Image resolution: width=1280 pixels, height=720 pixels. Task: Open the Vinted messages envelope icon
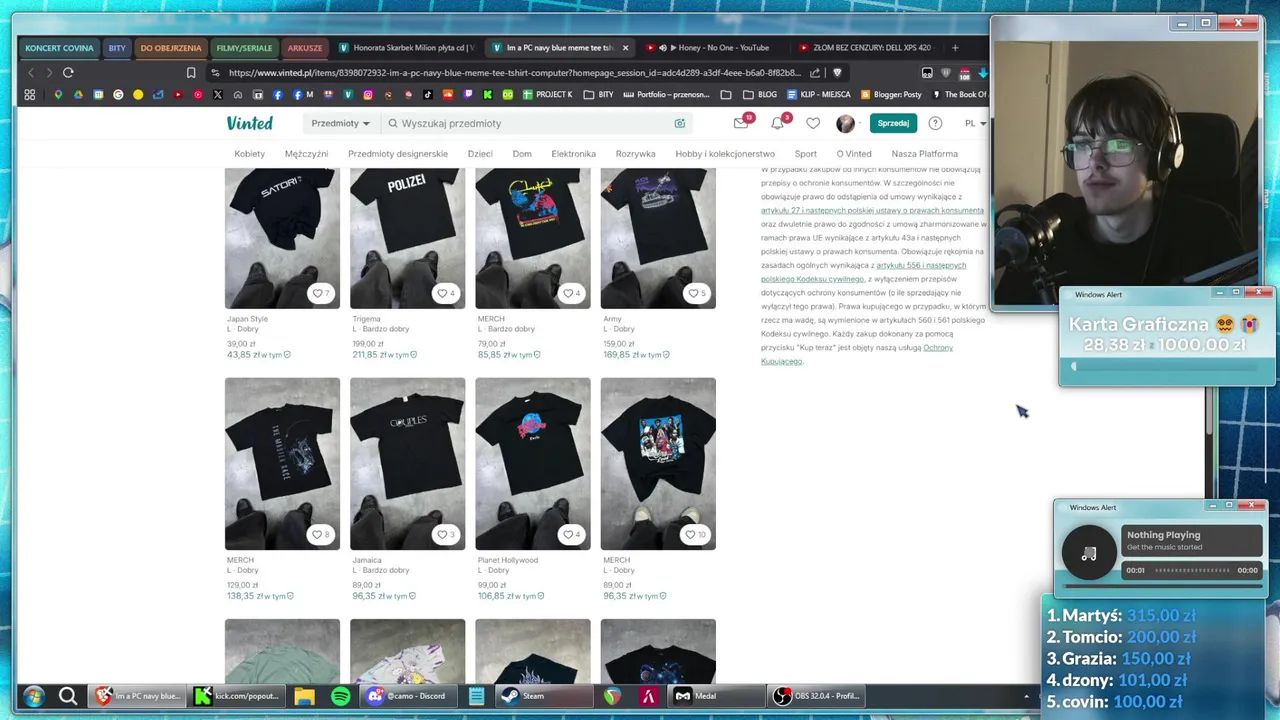coord(741,123)
